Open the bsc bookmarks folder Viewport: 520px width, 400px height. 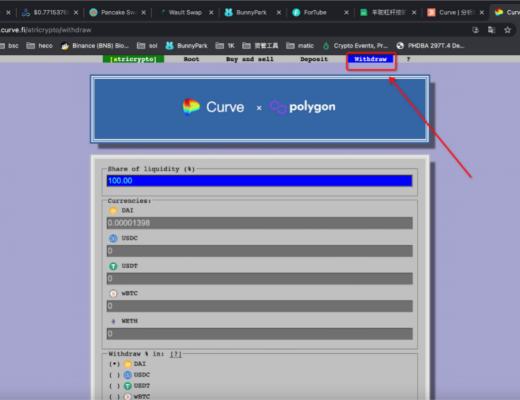click(9, 46)
